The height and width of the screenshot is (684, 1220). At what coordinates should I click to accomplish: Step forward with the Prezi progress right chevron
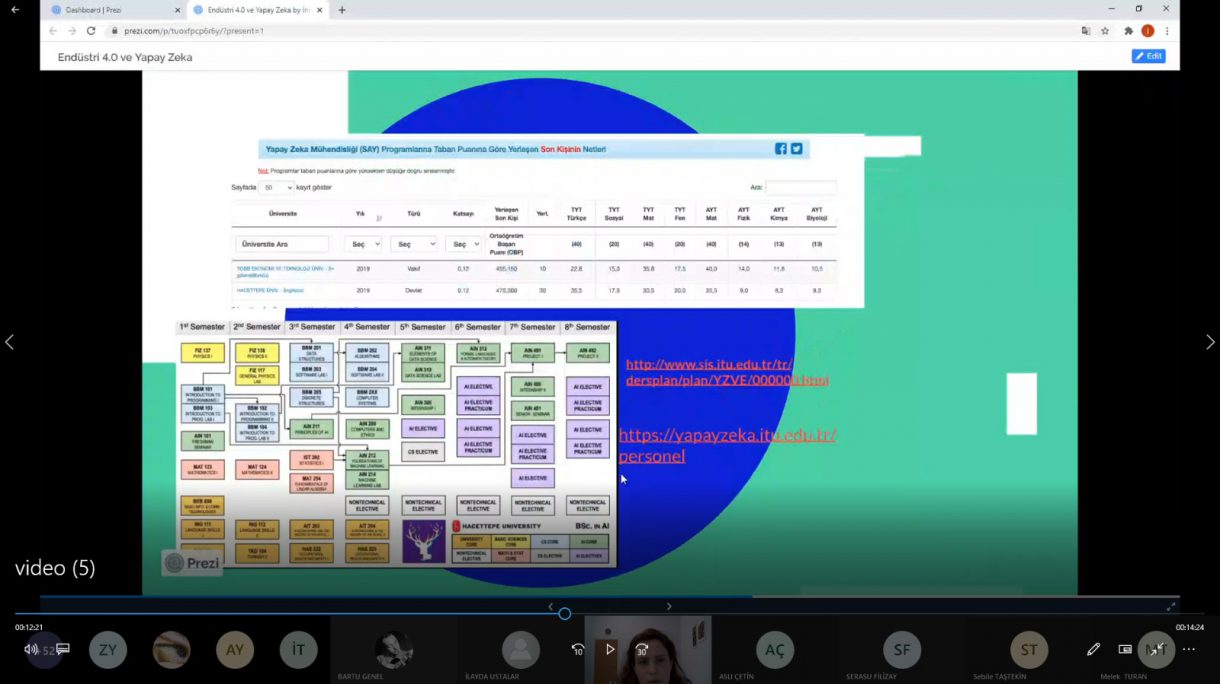[669, 606]
